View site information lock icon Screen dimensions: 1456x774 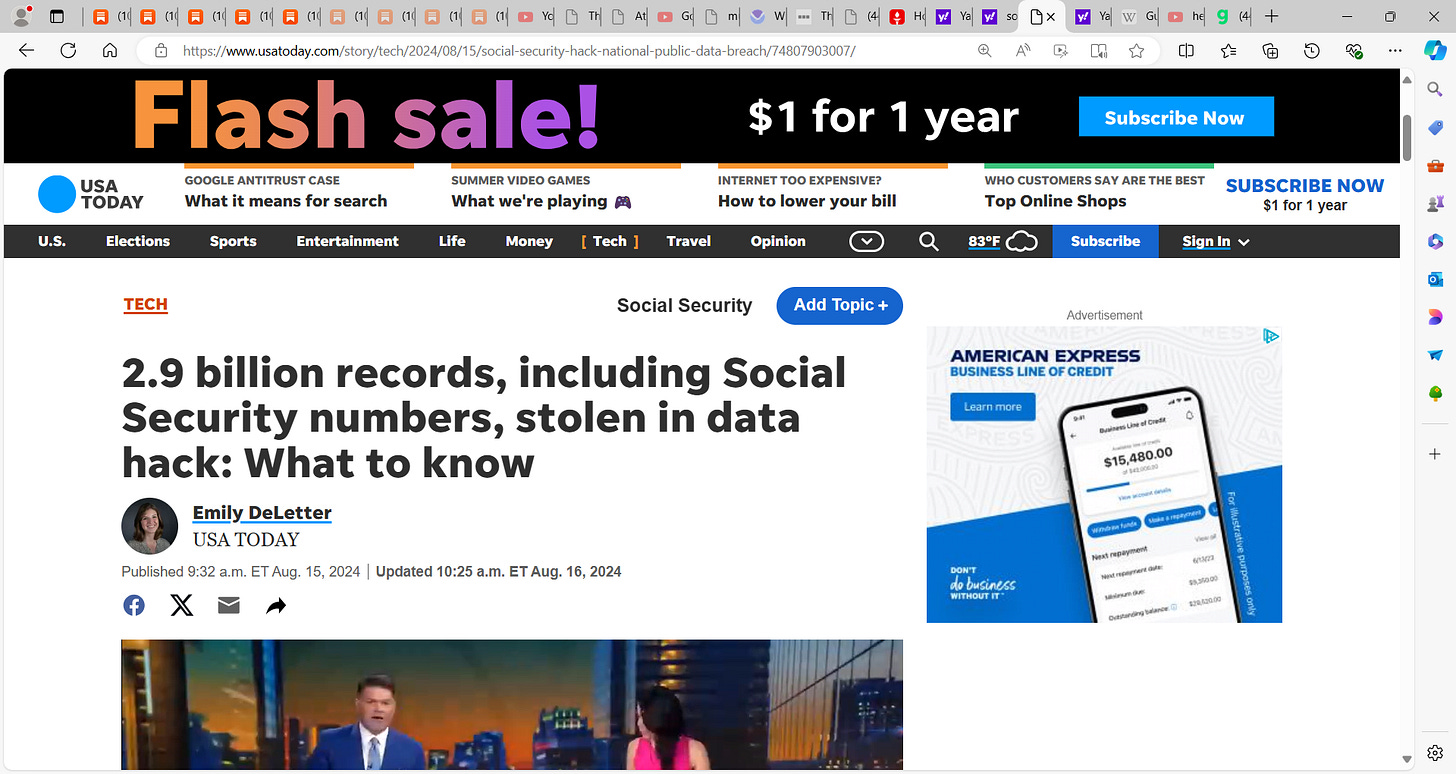pos(160,51)
